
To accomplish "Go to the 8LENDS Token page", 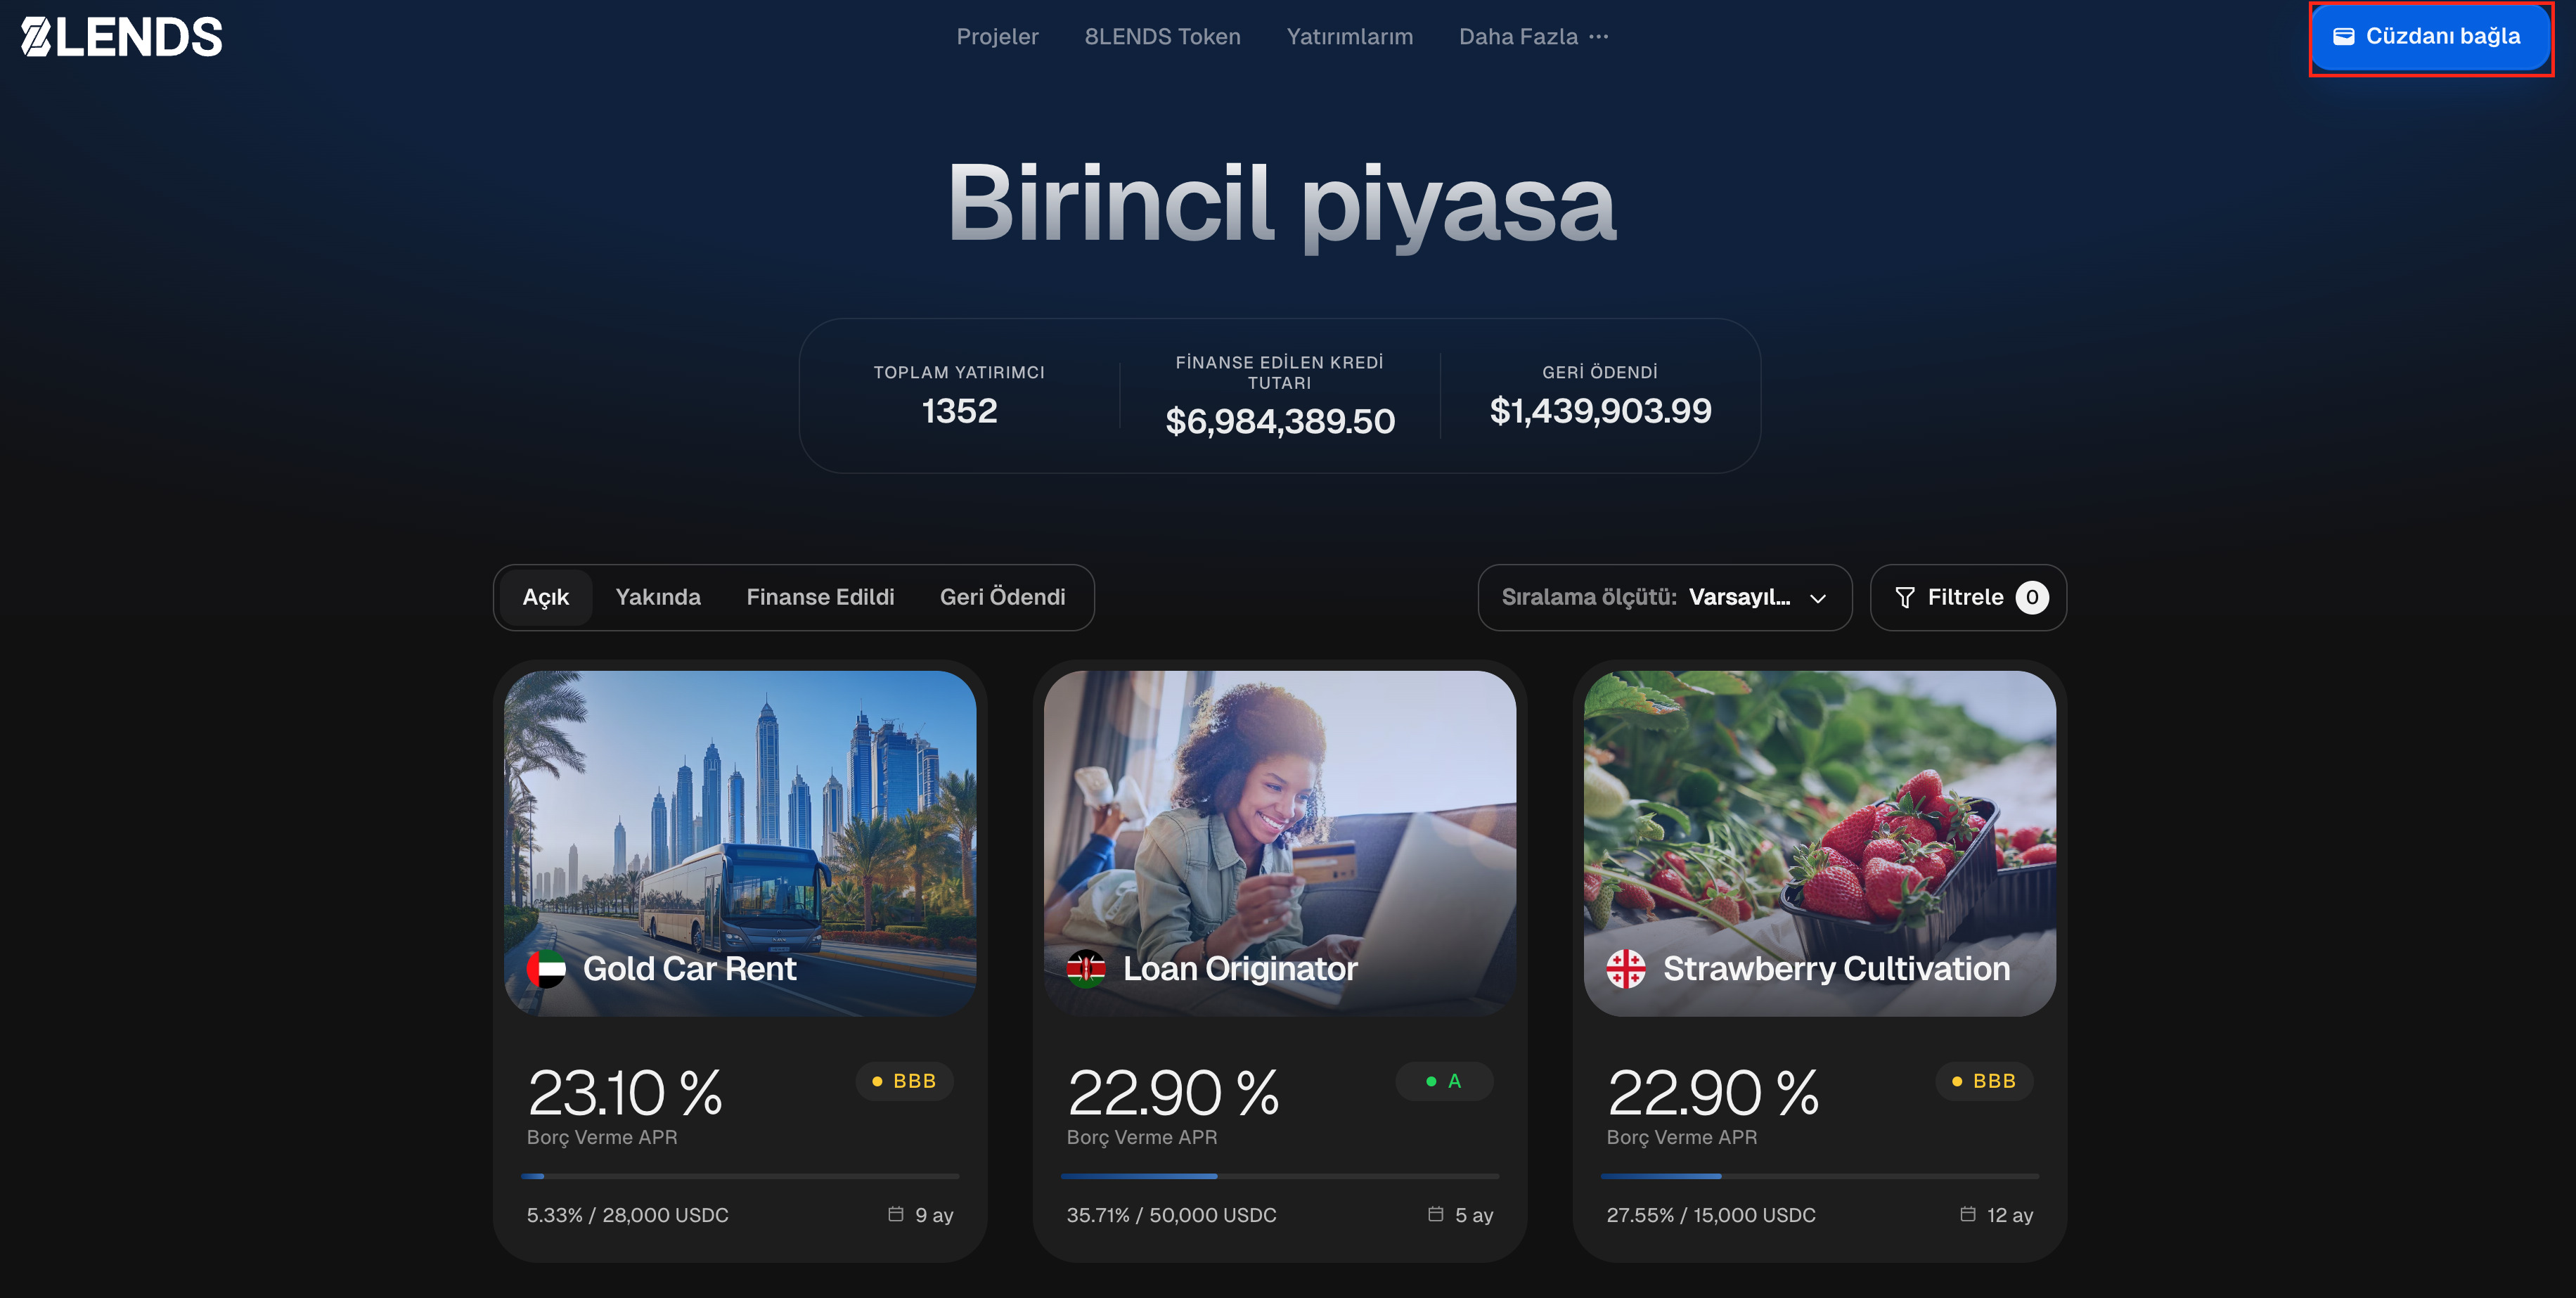I will pyautogui.click(x=1162, y=37).
